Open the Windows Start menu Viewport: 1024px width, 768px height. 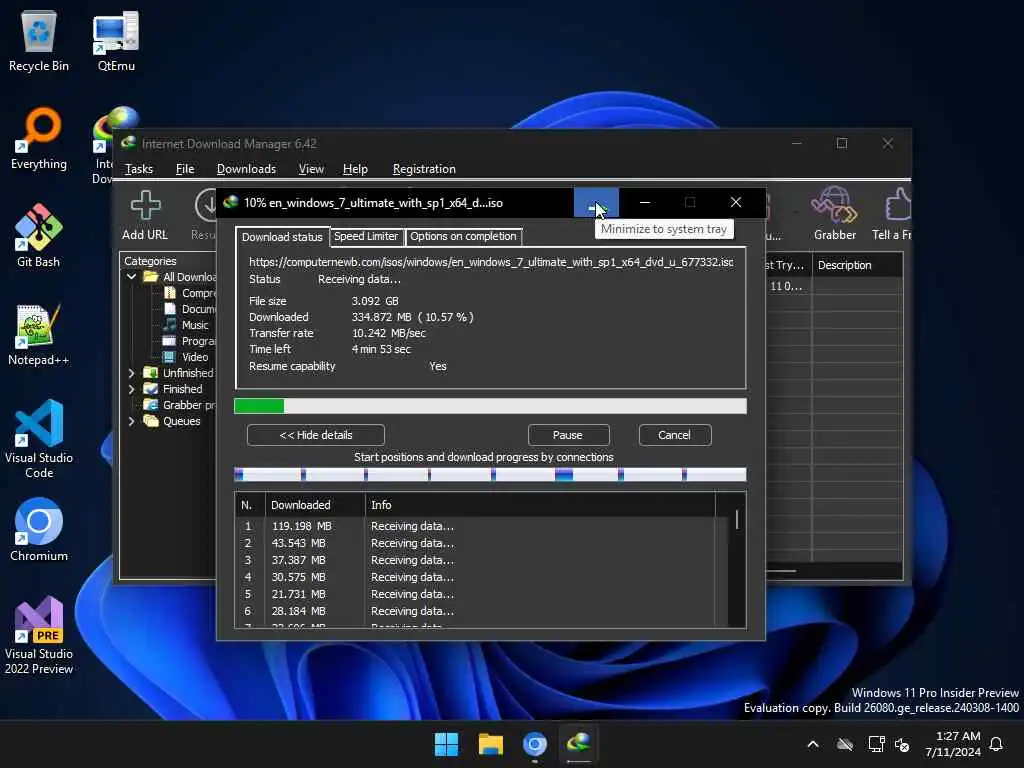(447, 744)
